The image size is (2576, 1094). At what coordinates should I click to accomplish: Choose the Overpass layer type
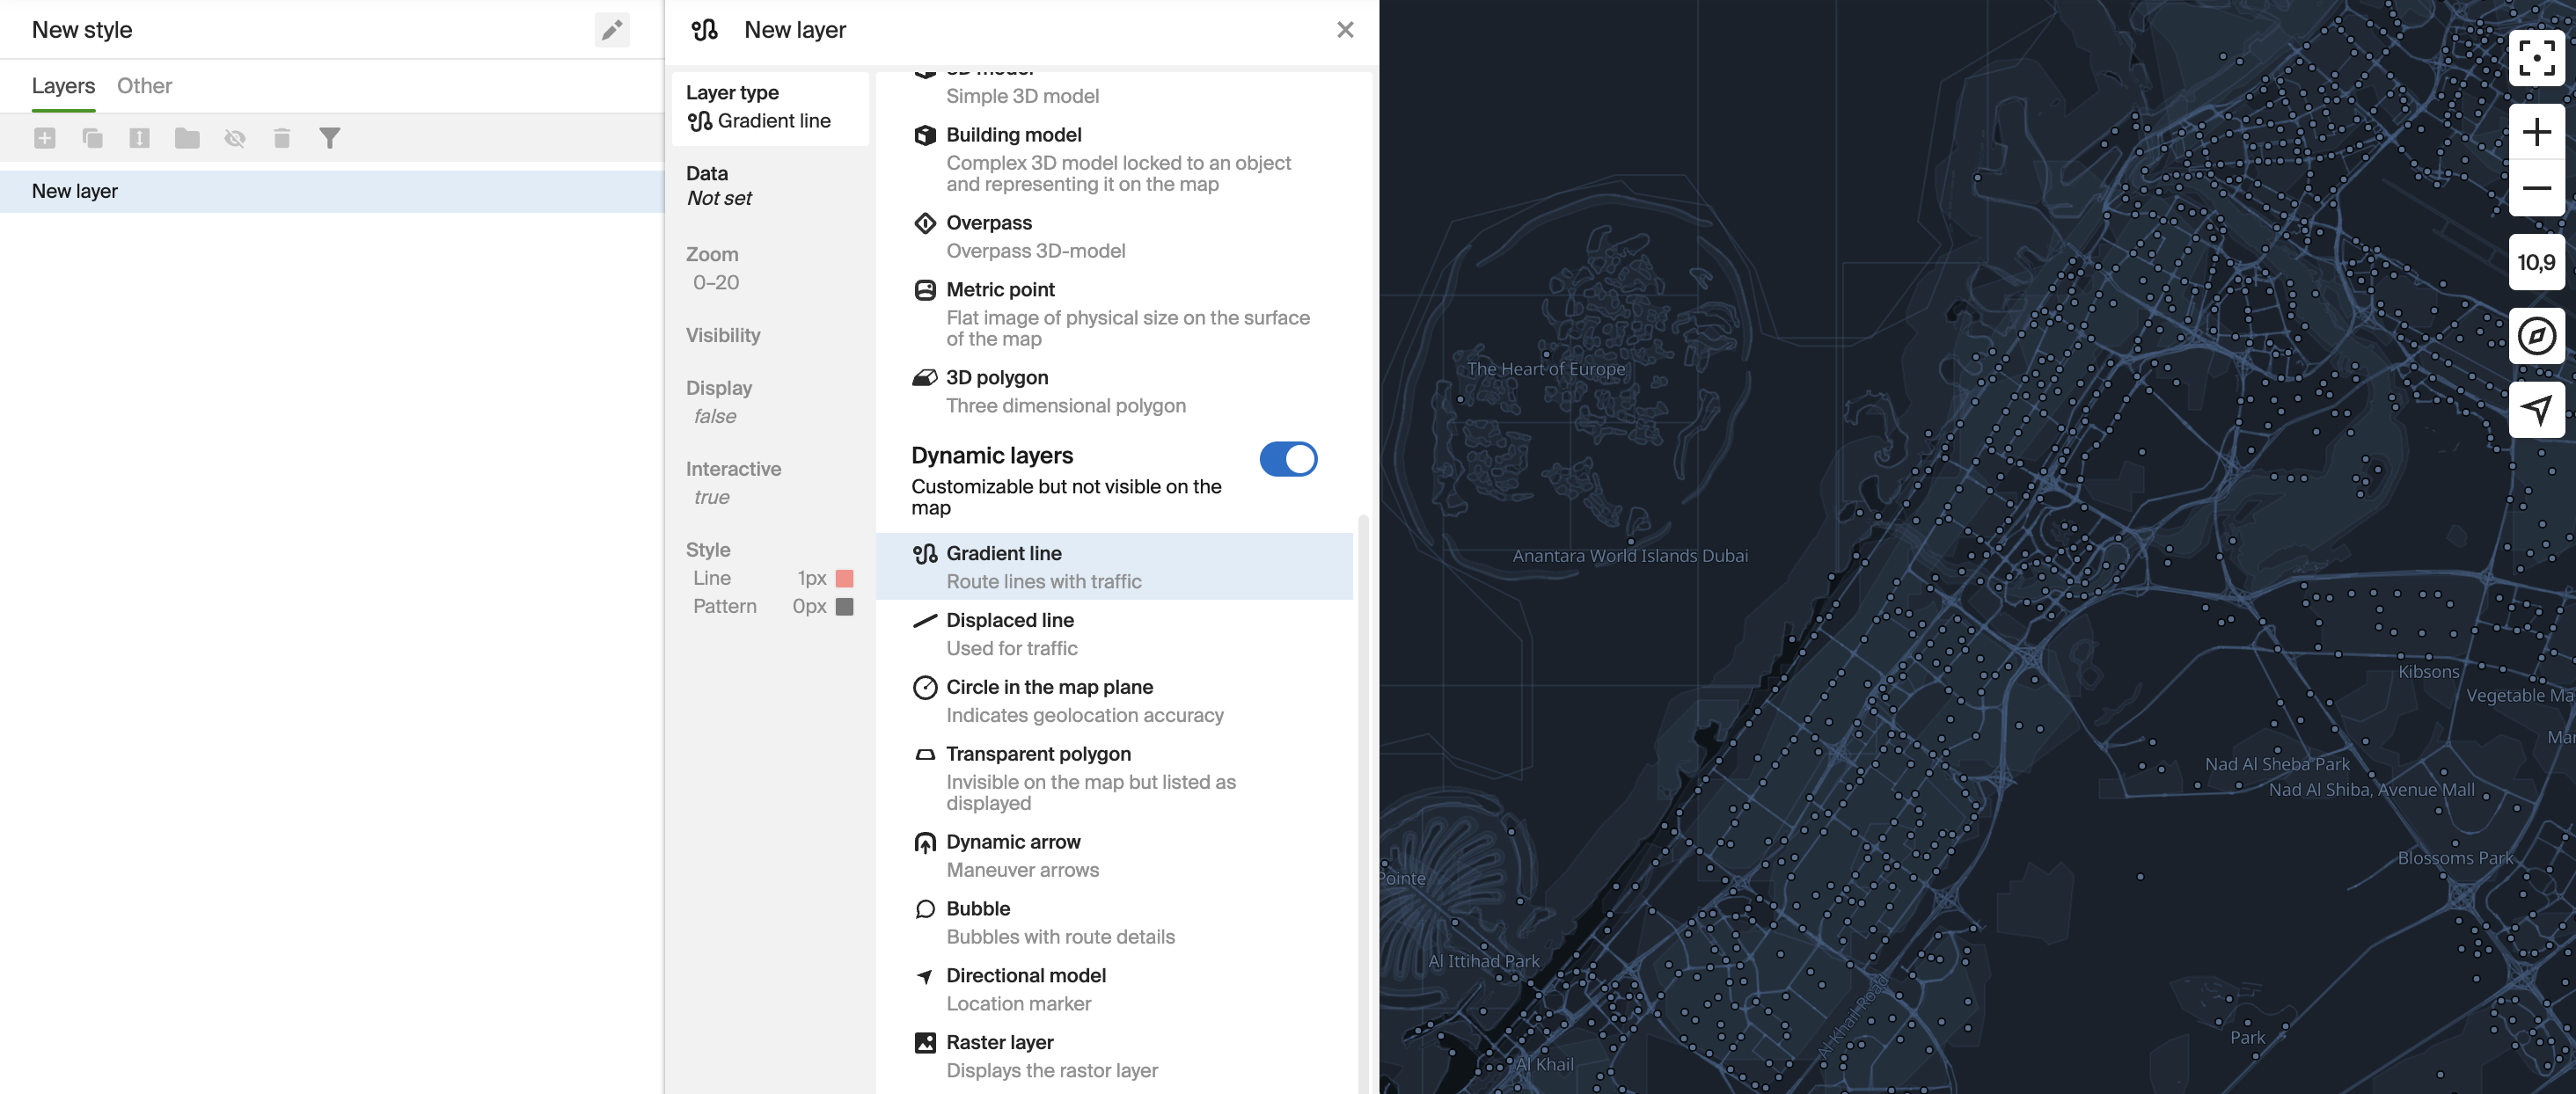click(x=1114, y=236)
